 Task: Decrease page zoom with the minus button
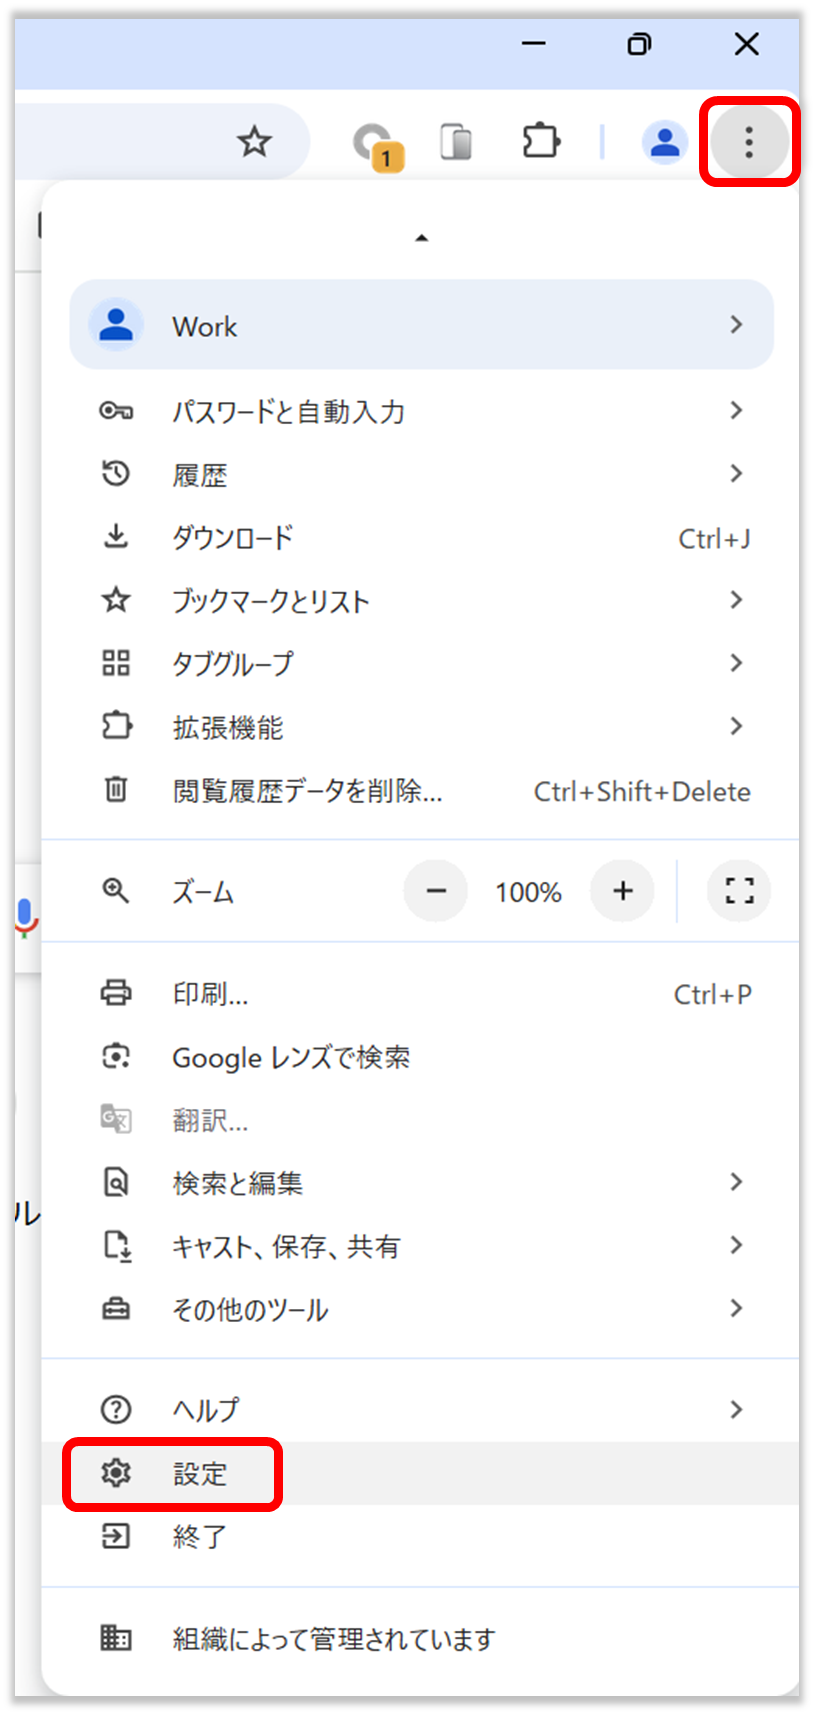click(435, 890)
